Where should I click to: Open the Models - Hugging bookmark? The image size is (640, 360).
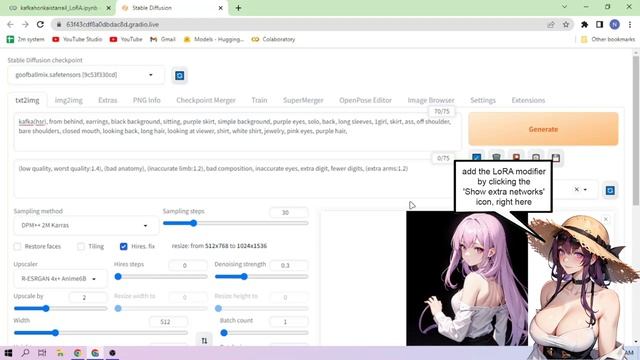(214, 39)
